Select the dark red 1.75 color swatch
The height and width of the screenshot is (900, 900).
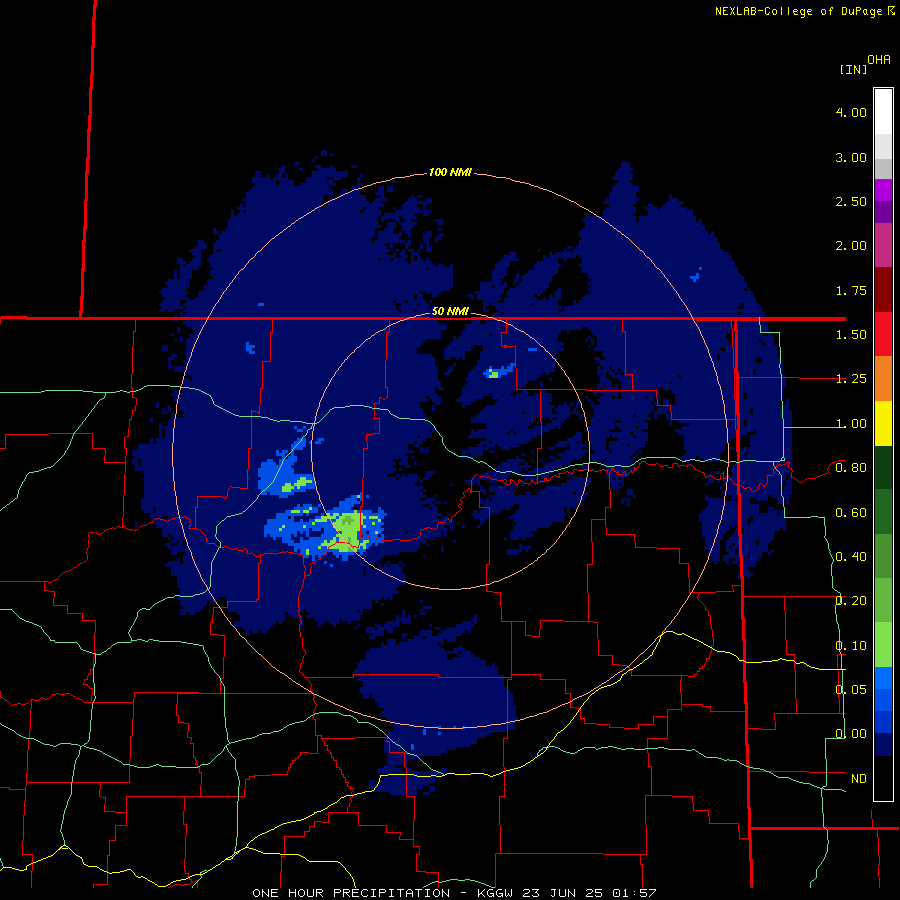(883, 290)
